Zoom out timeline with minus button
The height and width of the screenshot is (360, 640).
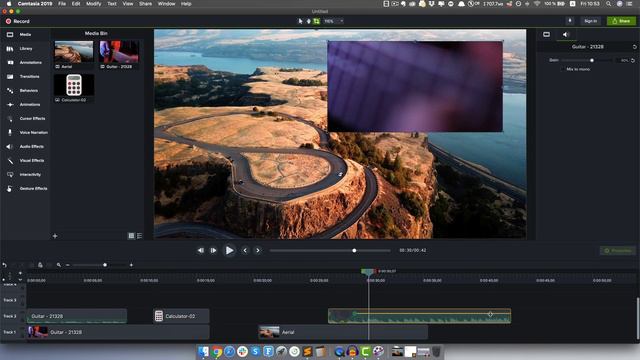68,265
